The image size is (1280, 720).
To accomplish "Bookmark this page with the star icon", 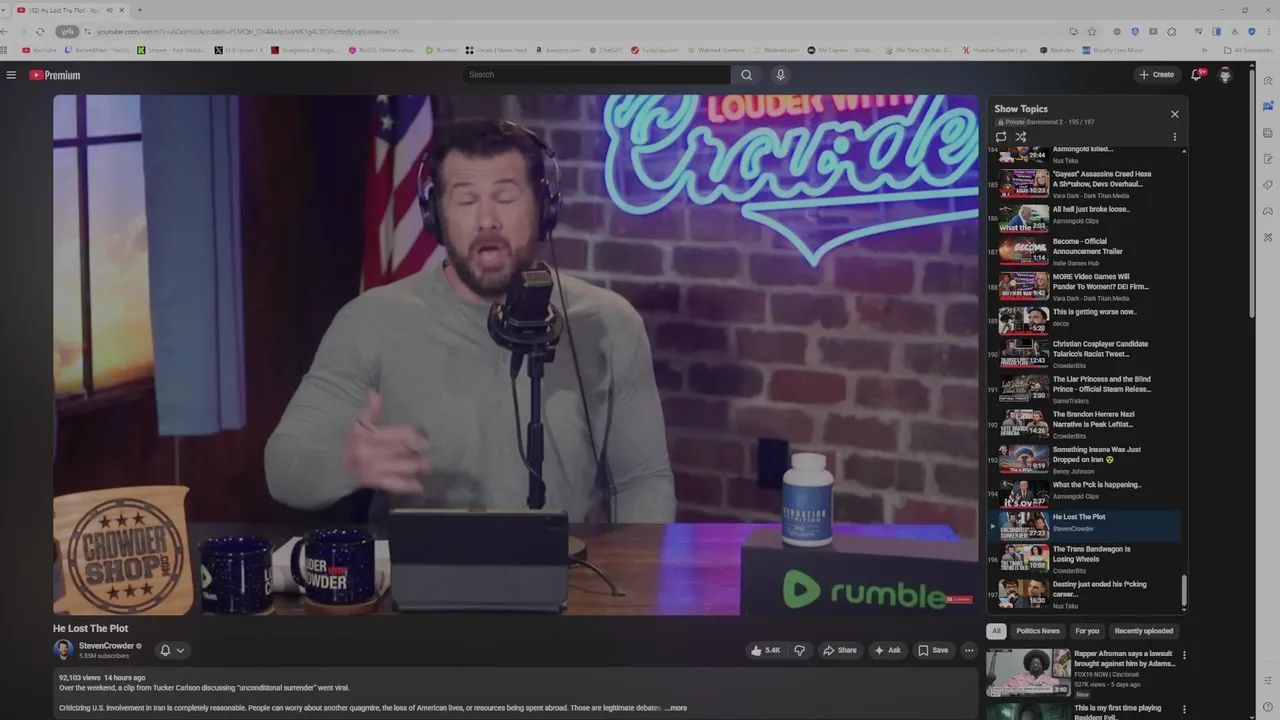I will pos(1092,31).
